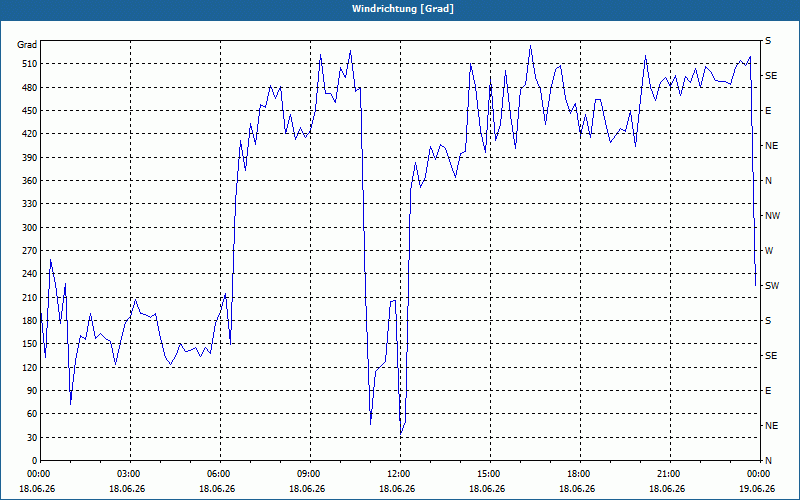Select the W compass label on right axis
Screen dimensions: 800x500
coord(769,251)
